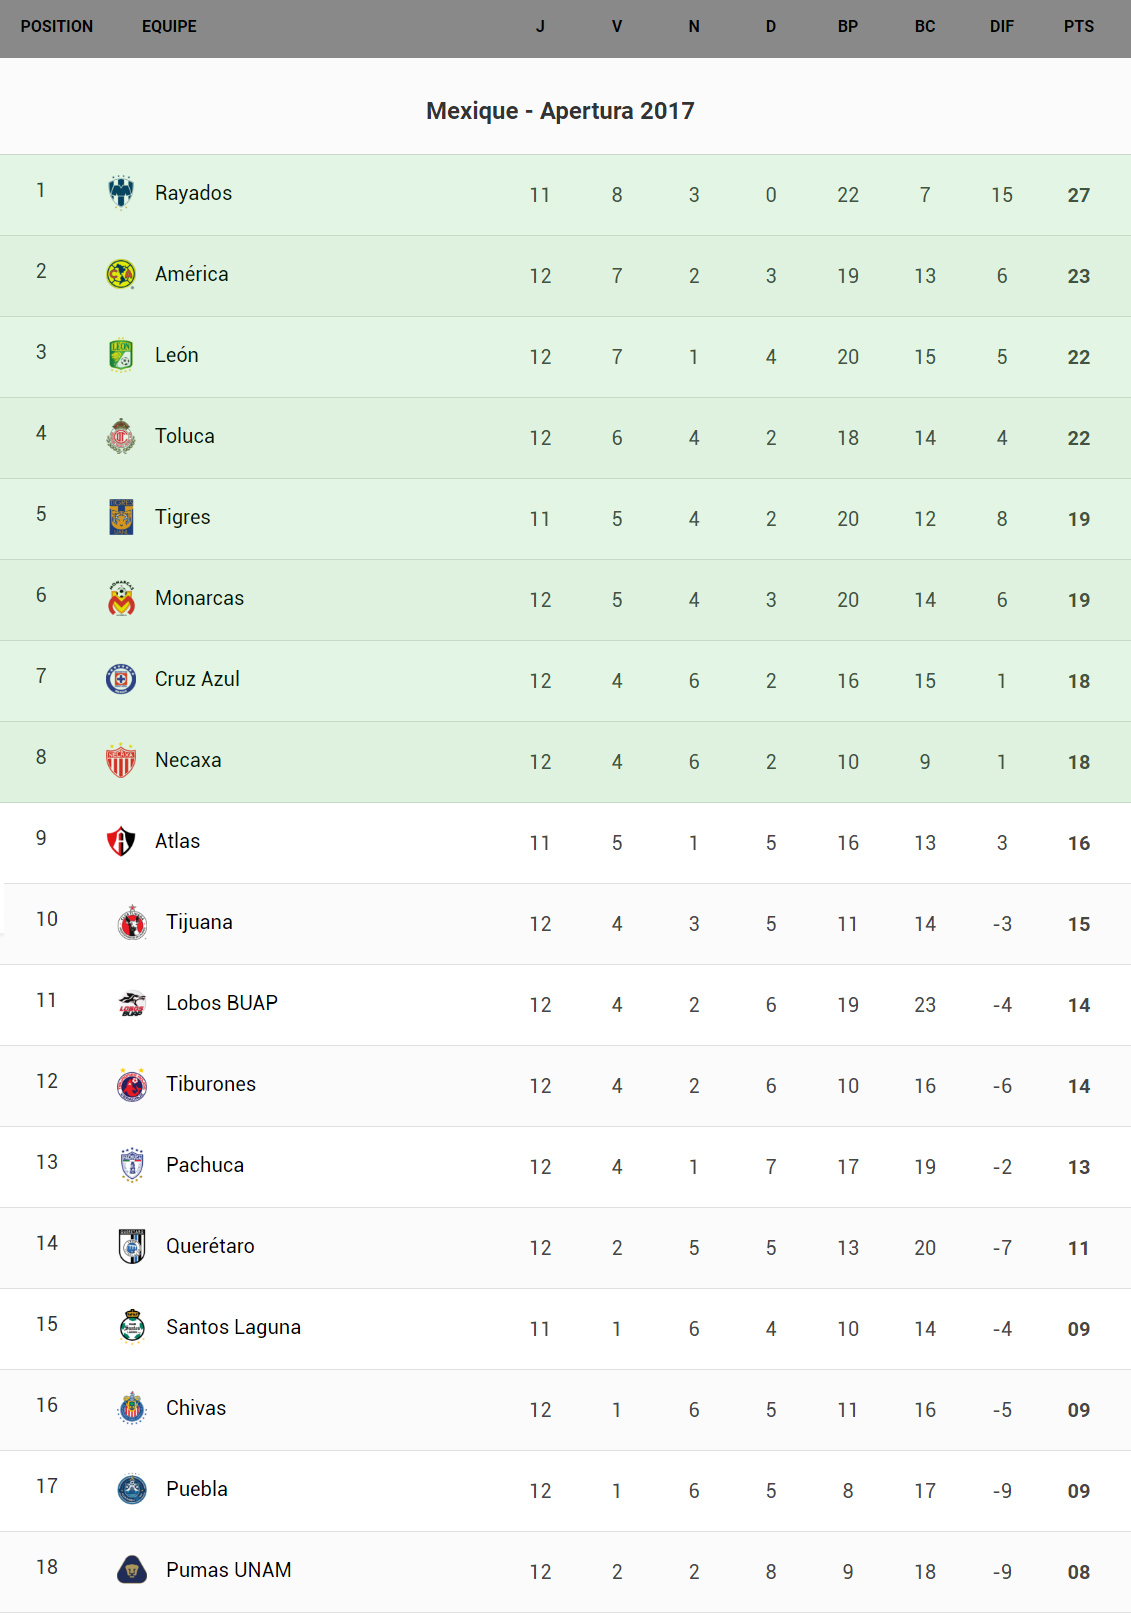
Task: Click the Mexique - Apertura 2017 title
Action: coord(560,111)
